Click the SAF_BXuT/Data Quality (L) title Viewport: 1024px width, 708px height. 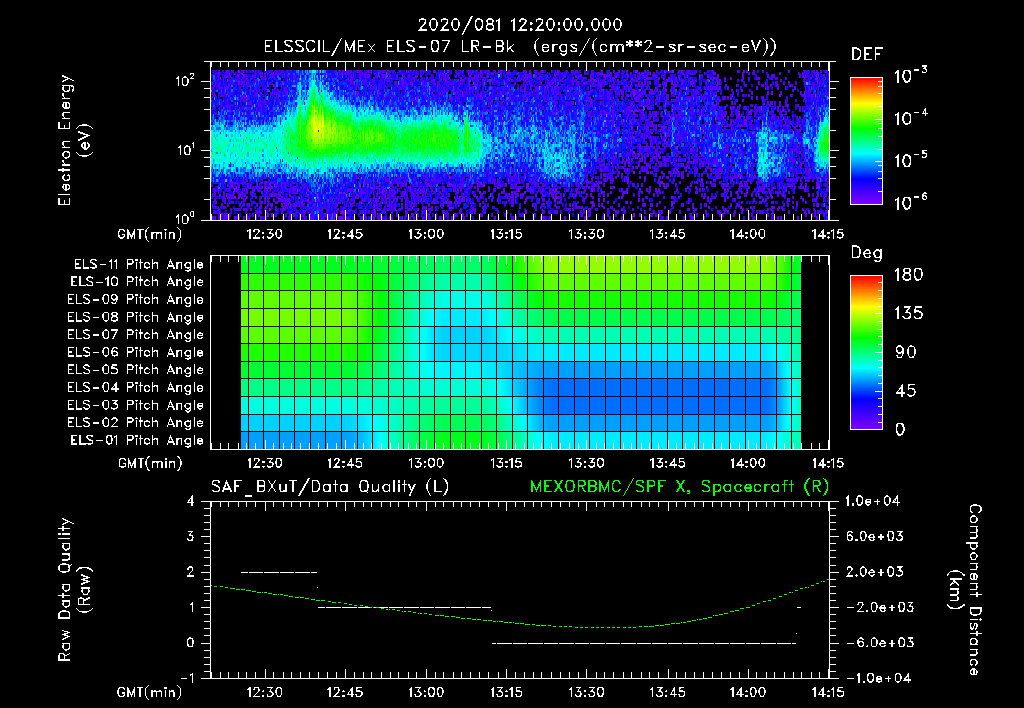coord(330,487)
